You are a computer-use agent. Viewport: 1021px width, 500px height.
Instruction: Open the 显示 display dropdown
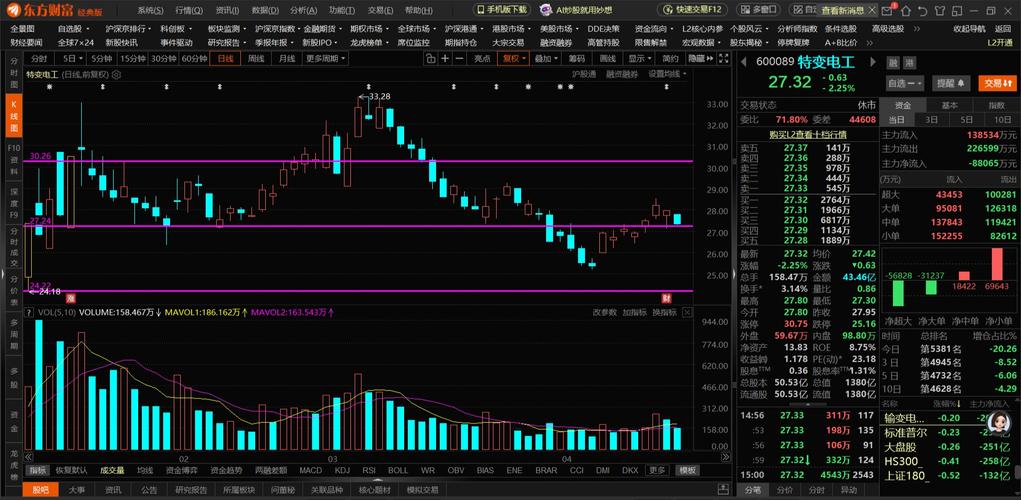pyautogui.click(x=640, y=59)
